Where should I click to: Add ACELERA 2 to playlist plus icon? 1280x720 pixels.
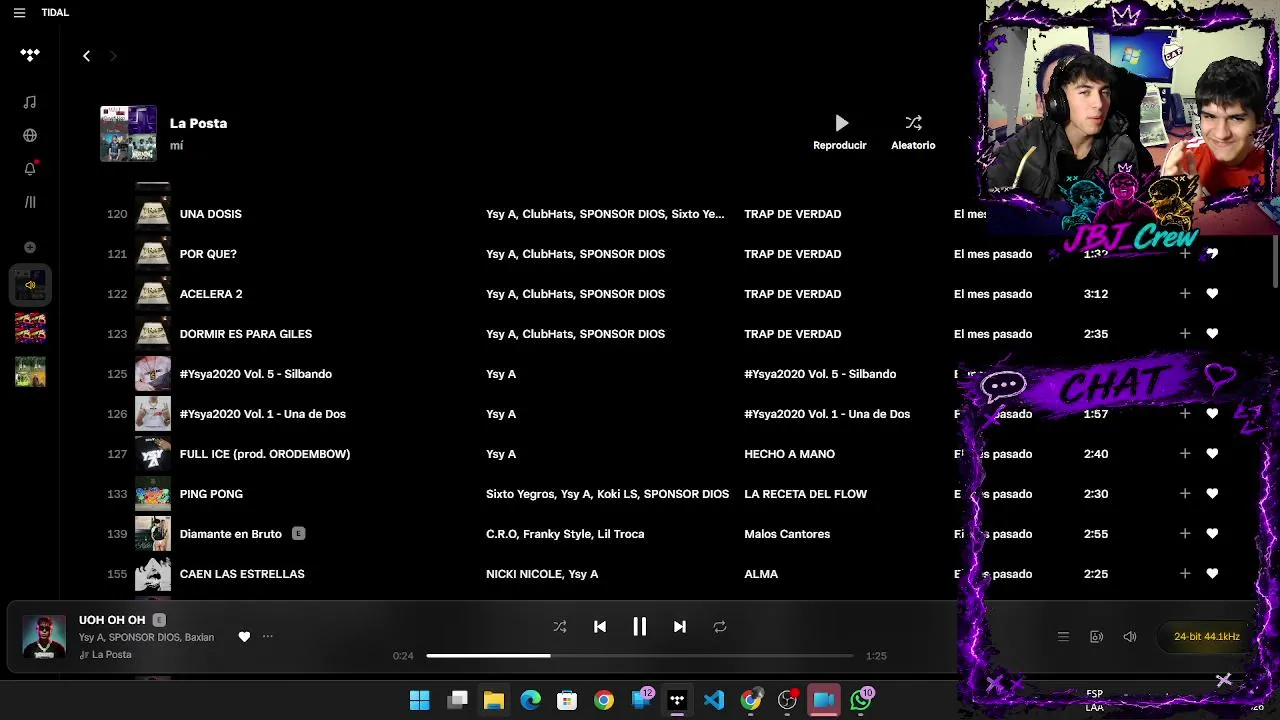(1185, 294)
